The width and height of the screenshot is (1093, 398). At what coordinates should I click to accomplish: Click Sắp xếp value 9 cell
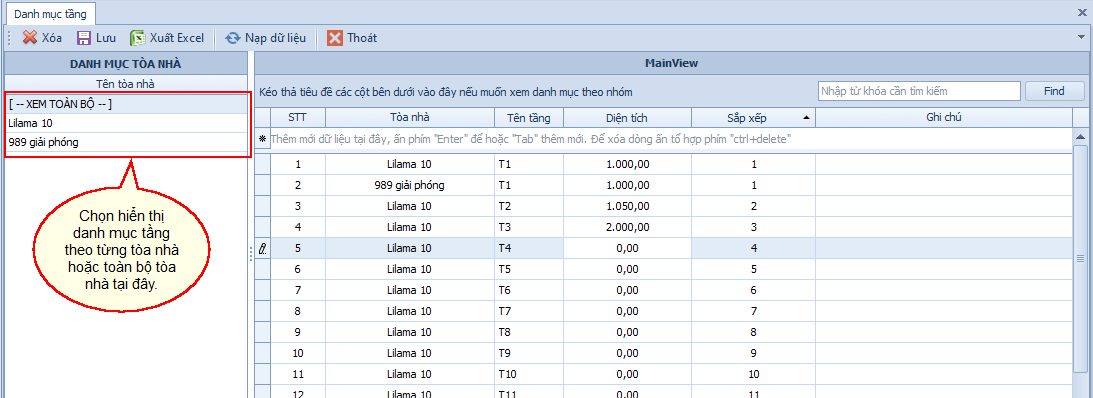point(754,353)
